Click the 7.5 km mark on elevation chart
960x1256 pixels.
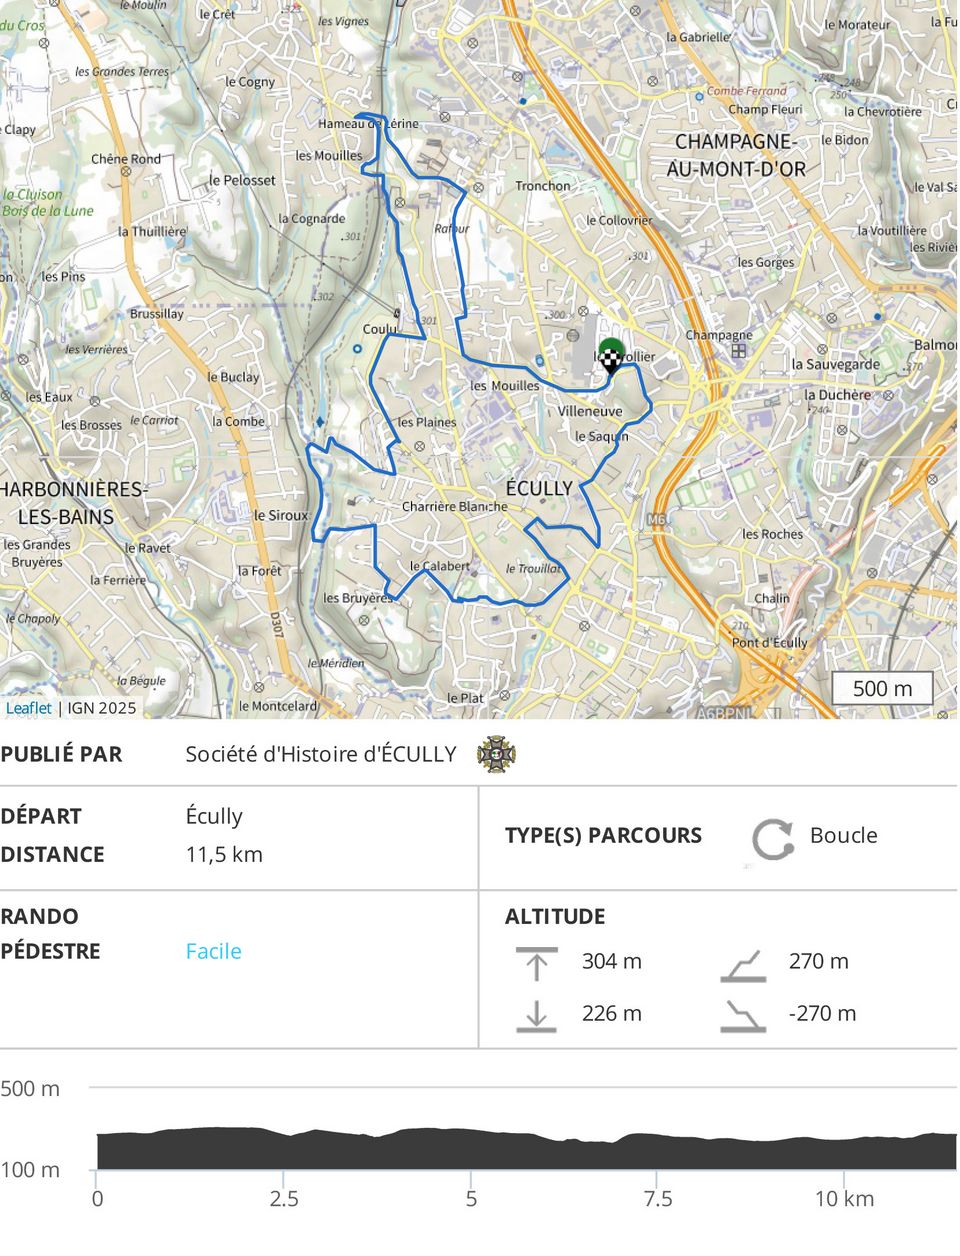658,1197
